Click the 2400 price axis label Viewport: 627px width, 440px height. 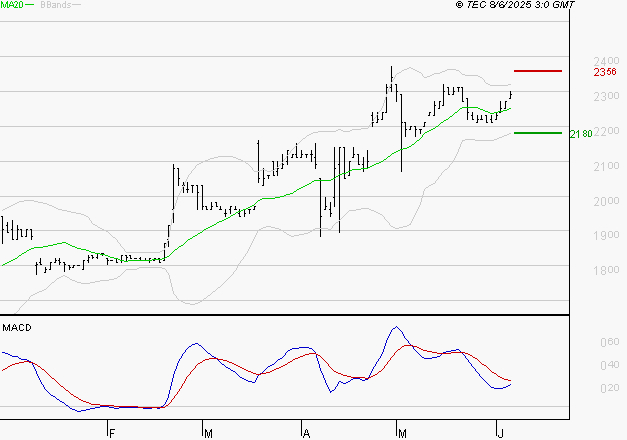point(604,61)
